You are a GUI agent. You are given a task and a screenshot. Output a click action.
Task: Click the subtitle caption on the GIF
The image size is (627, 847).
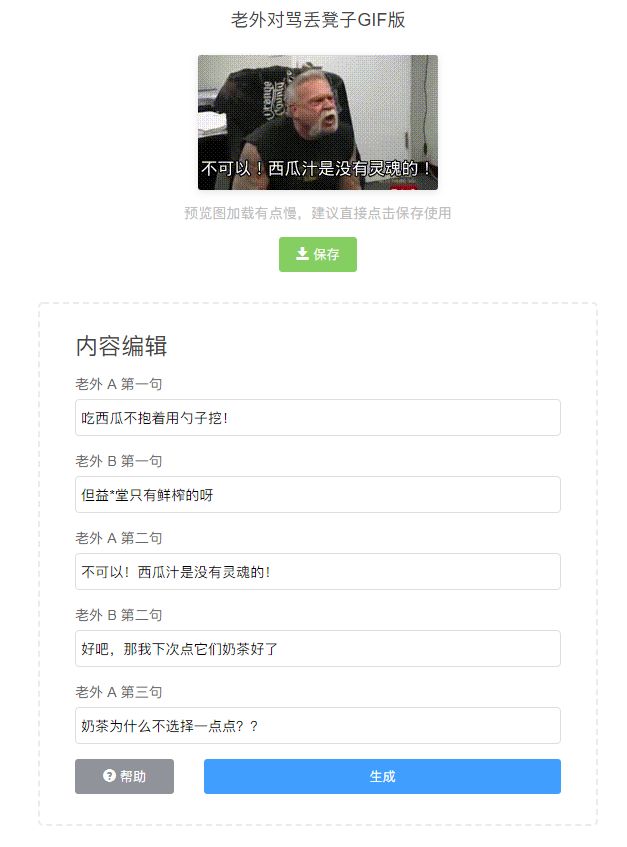(x=317, y=169)
